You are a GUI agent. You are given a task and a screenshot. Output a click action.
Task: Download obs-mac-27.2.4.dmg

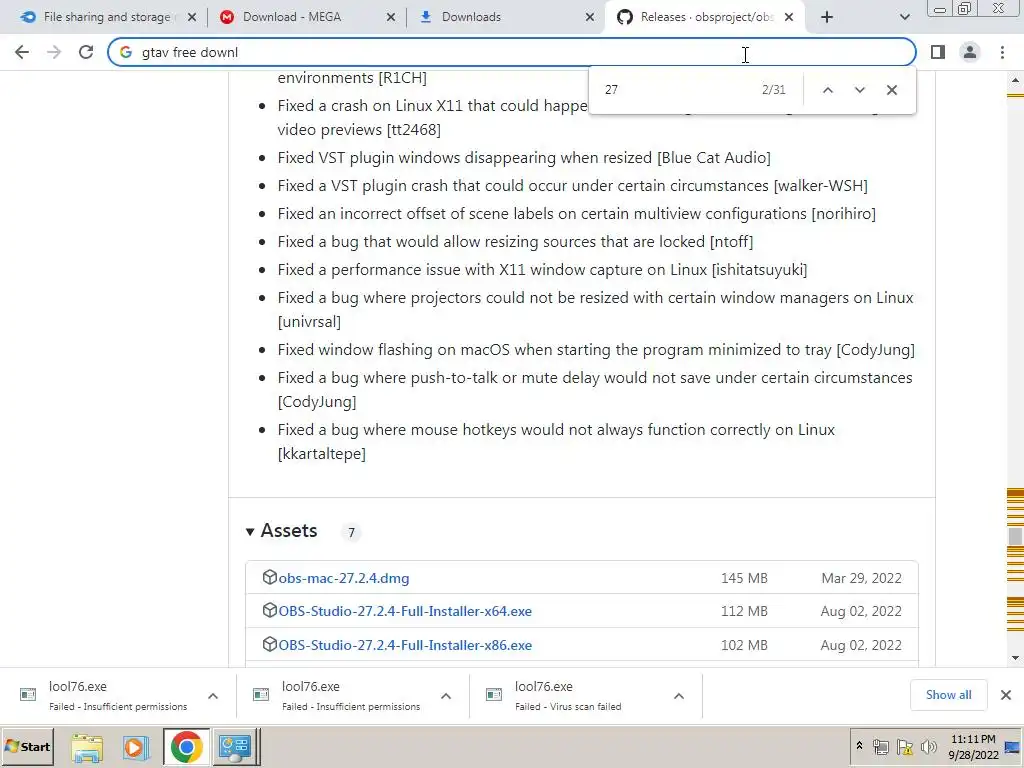click(344, 579)
